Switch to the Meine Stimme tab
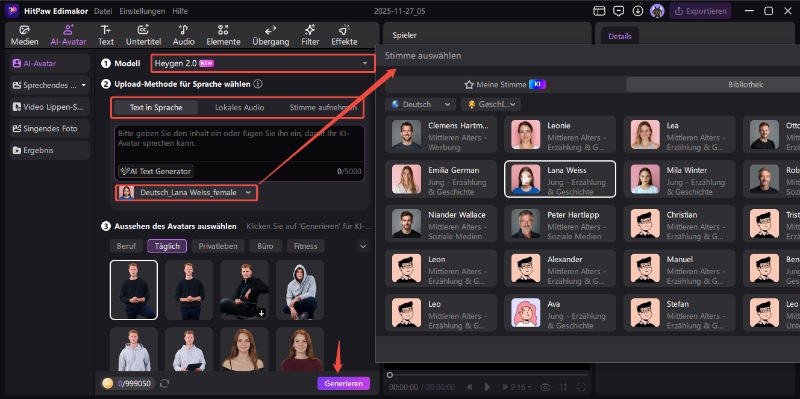This screenshot has width=800, height=399. point(505,85)
